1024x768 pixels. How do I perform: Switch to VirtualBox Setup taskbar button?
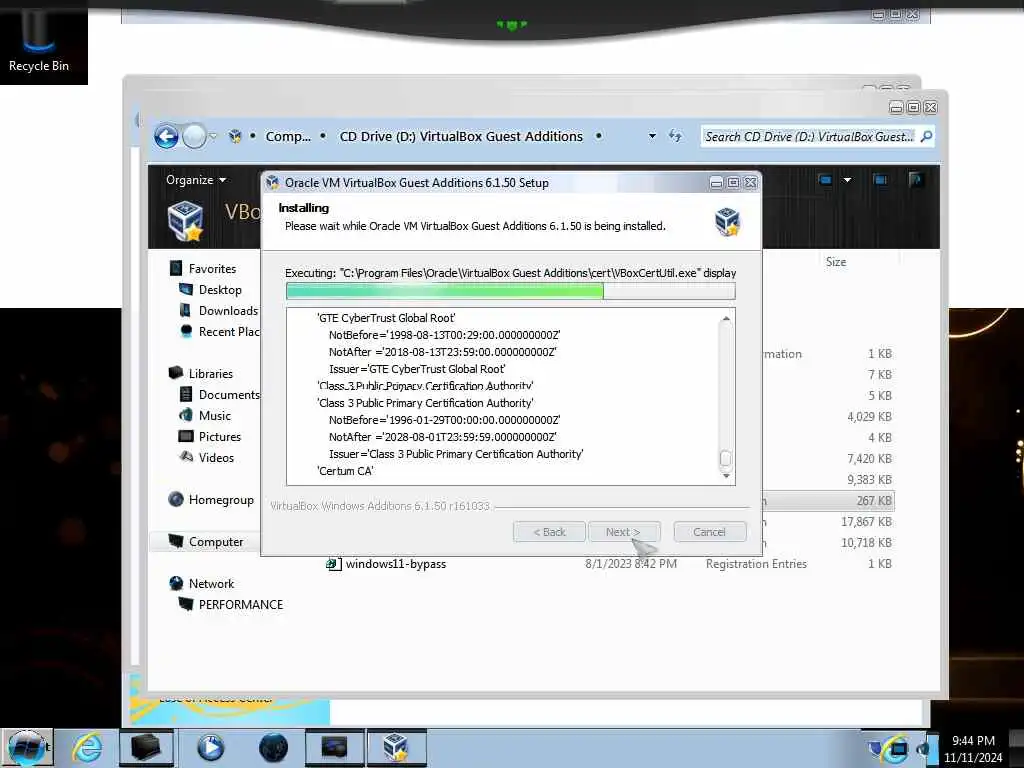[x=396, y=748]
